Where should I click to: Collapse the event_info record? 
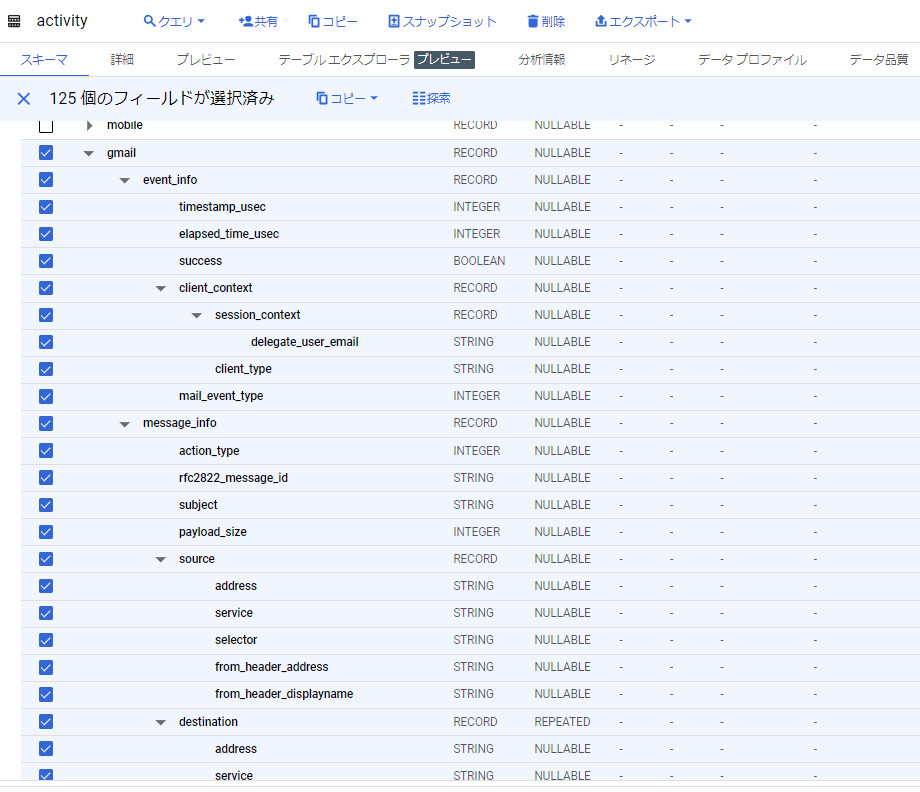point(125,181)
